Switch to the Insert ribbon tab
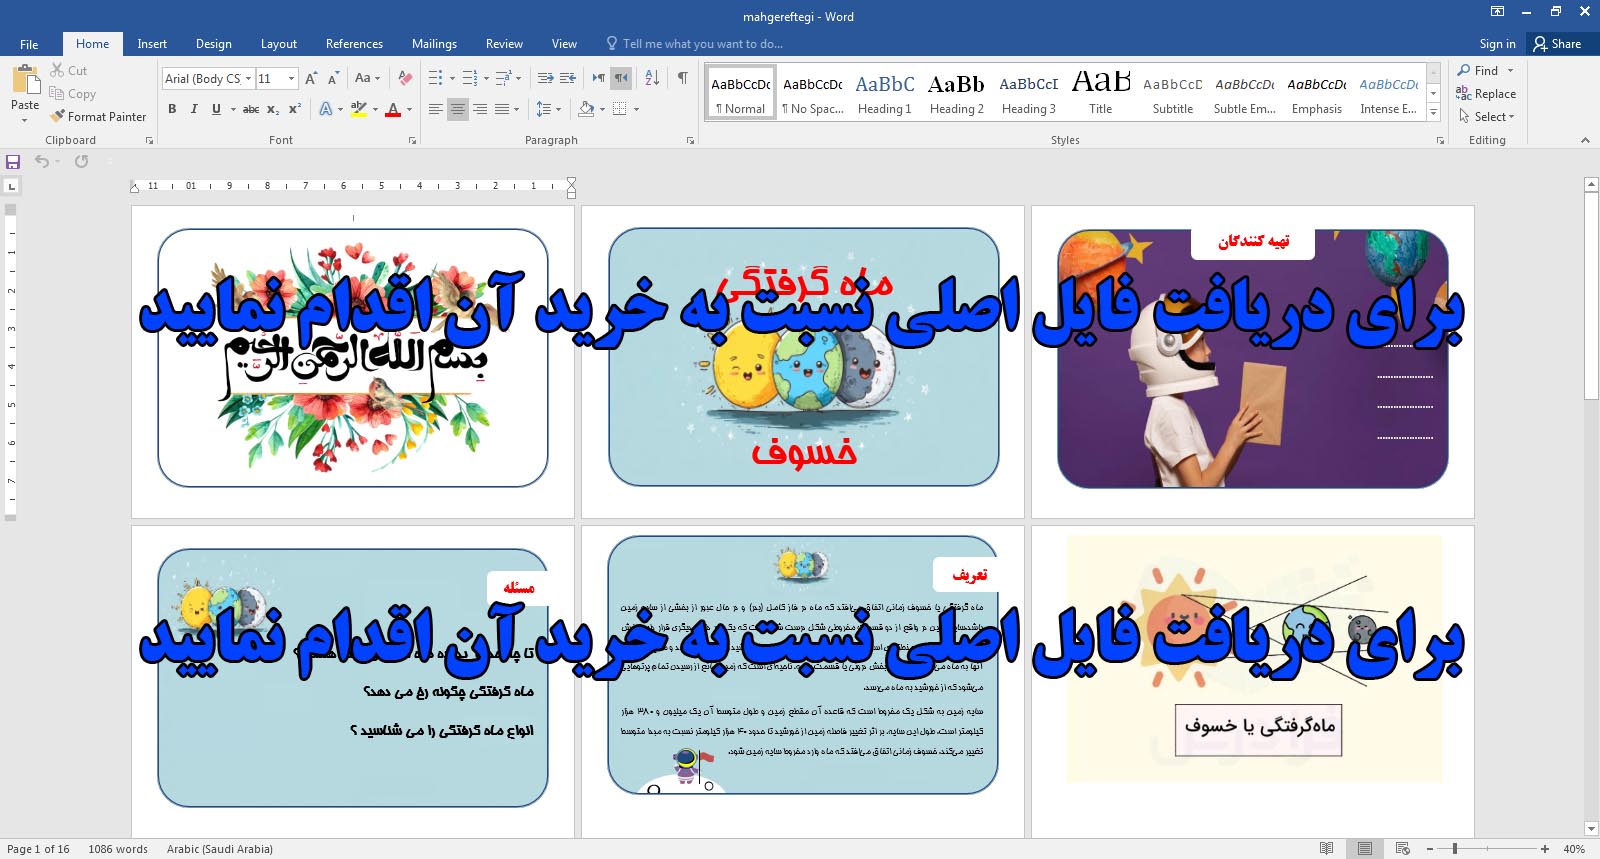The width and height of the screenshot is (1600, 859). (x=152, y=44)
